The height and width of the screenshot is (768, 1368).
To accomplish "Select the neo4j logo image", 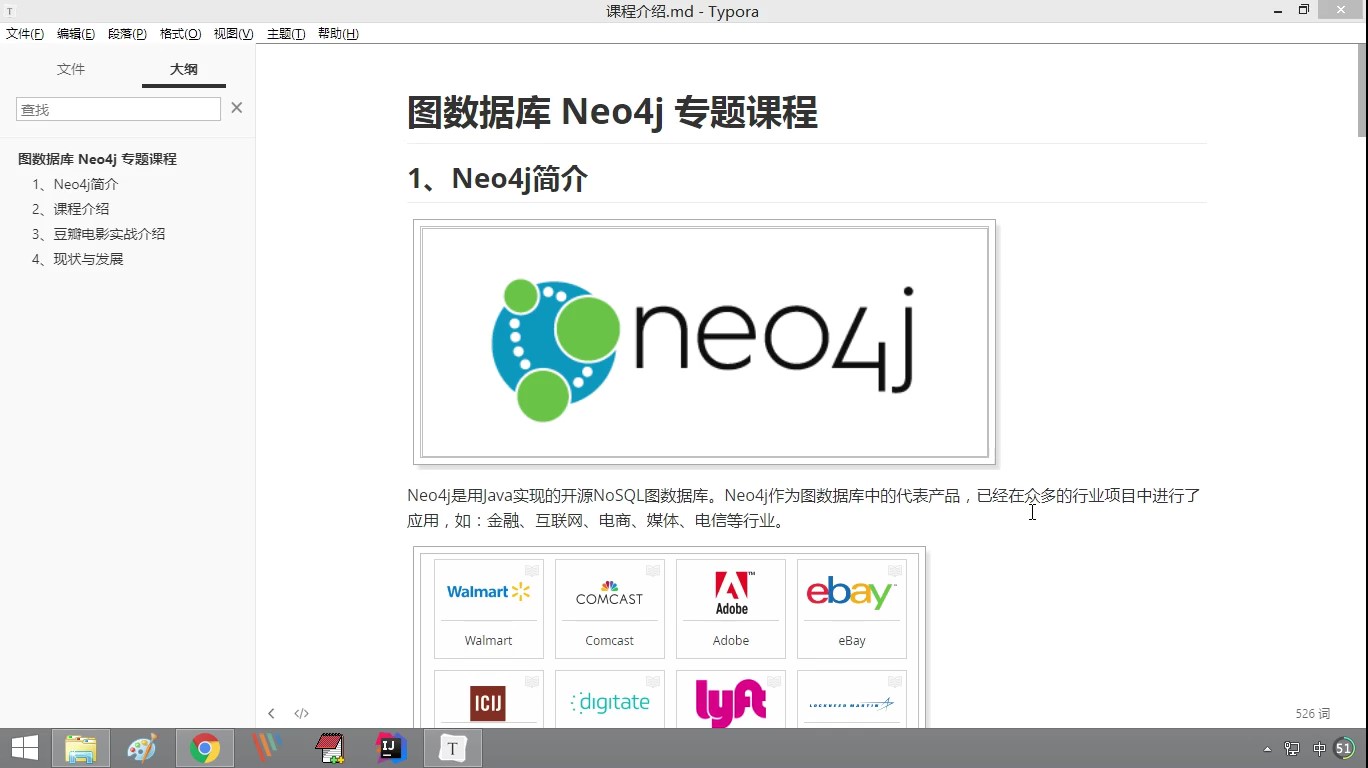I will pyautogui.click(x=705, y=342).
